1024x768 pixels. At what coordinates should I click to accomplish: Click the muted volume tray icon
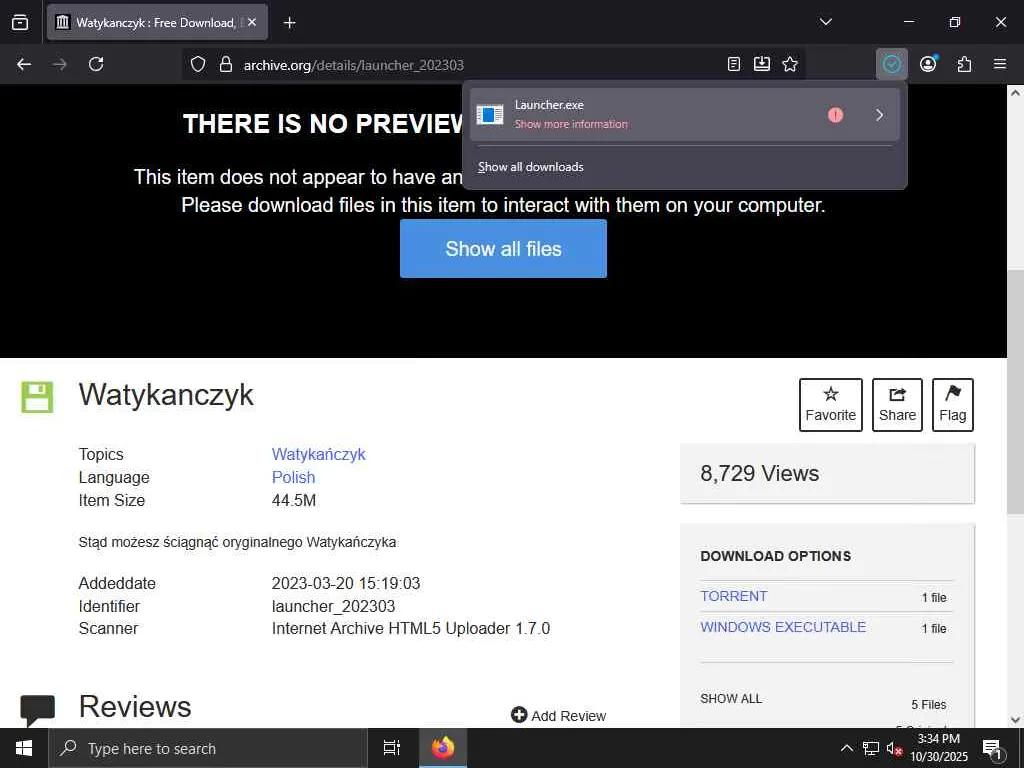coord(894,748)
